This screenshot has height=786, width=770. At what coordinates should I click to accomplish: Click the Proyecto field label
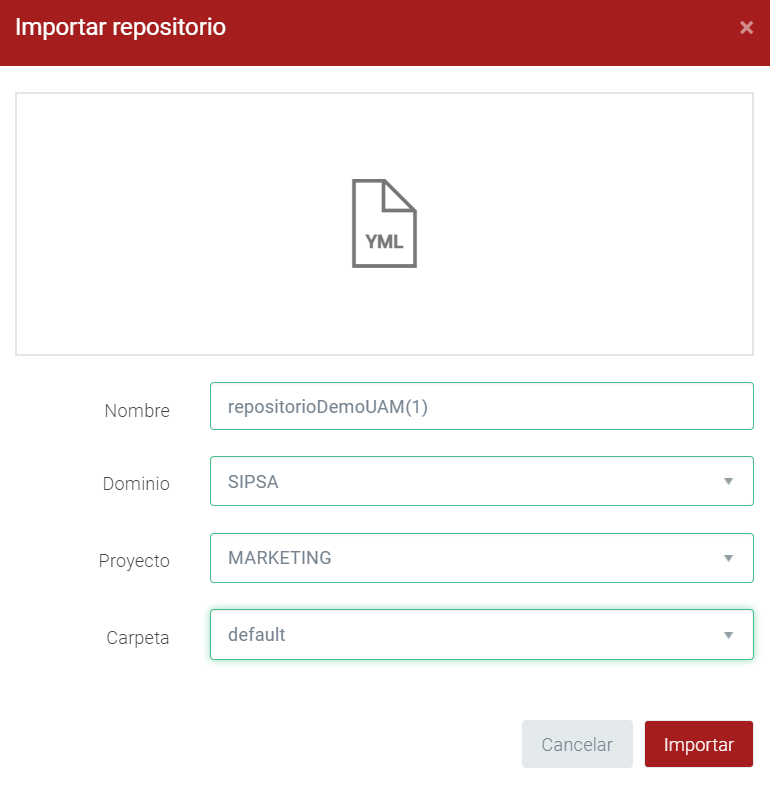click(134, 561)
